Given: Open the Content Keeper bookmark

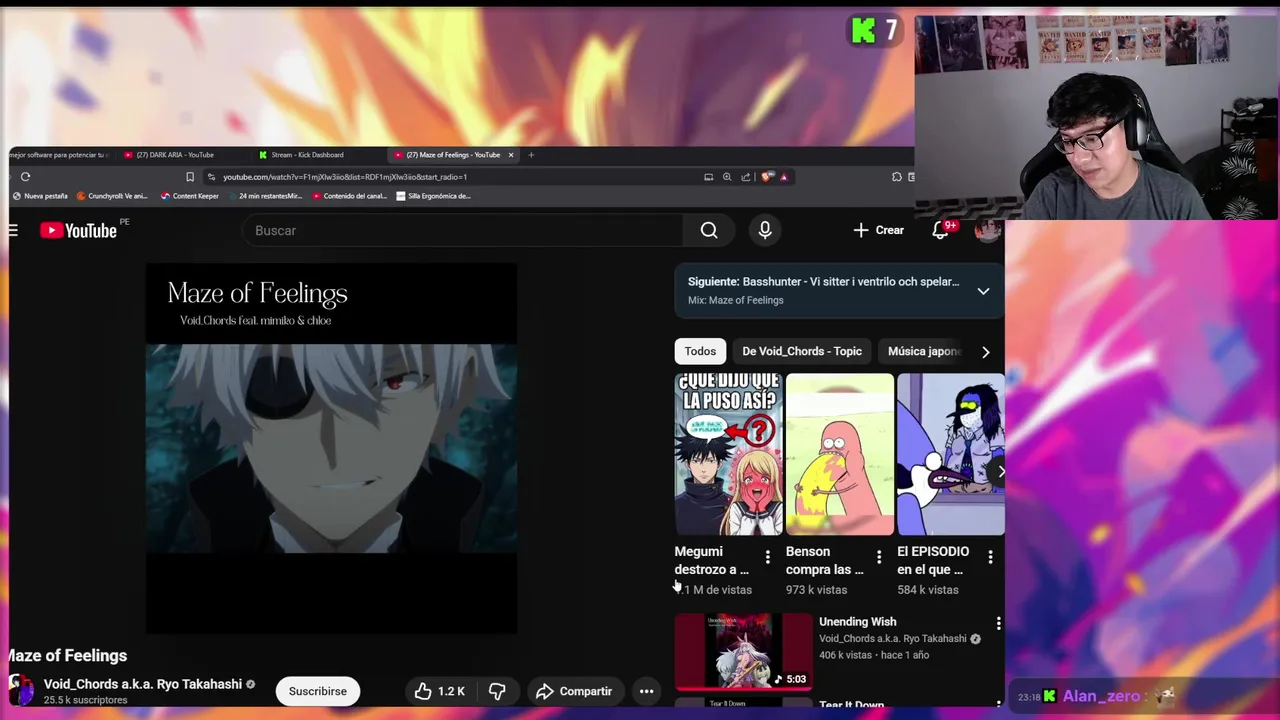Looking at the screenshot, I should (x=190, y=196).
